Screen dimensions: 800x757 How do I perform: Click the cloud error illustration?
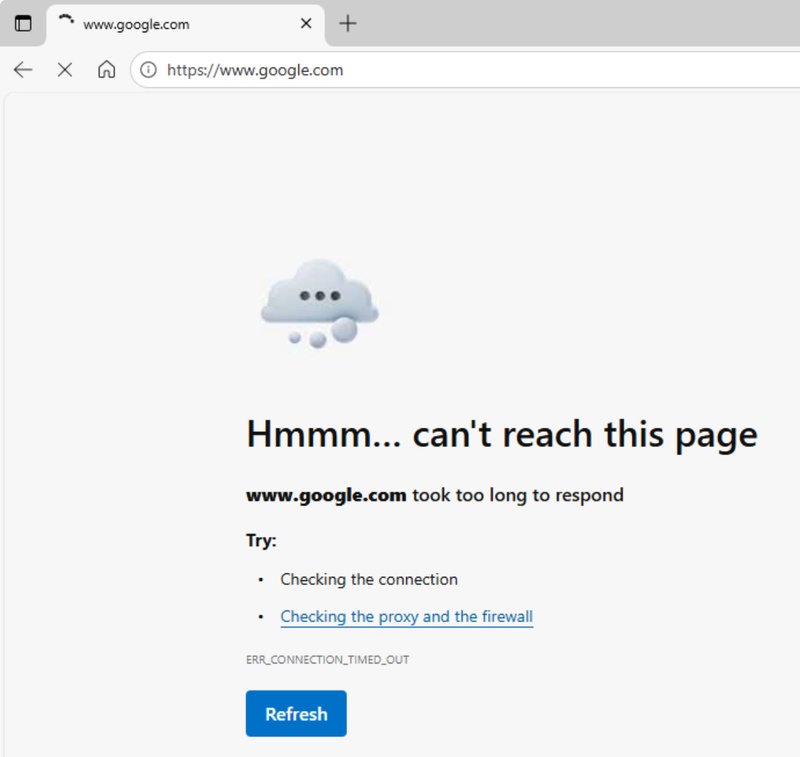coord(319,304)
